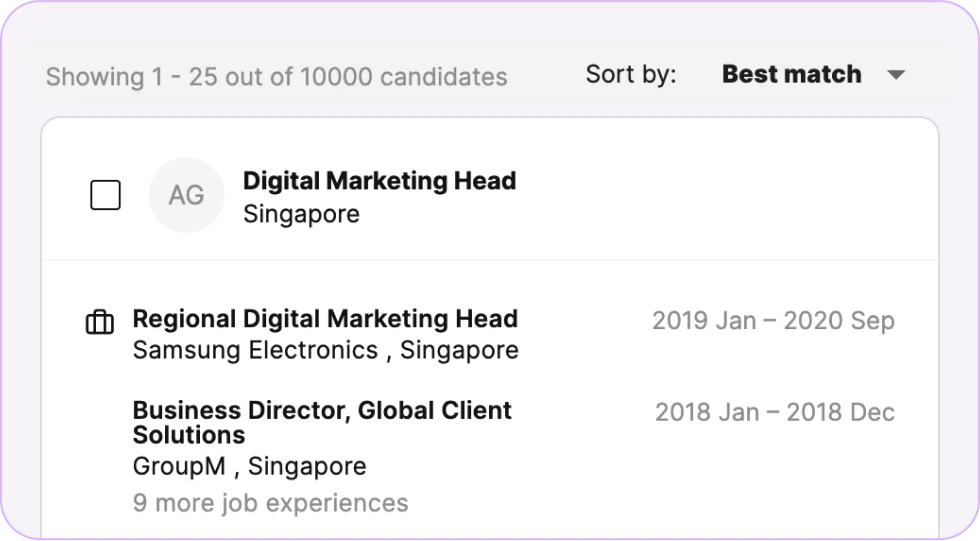Screen dimensions: 980x541
Task: Click the Samsung Electronics company name
Action: 255,350
